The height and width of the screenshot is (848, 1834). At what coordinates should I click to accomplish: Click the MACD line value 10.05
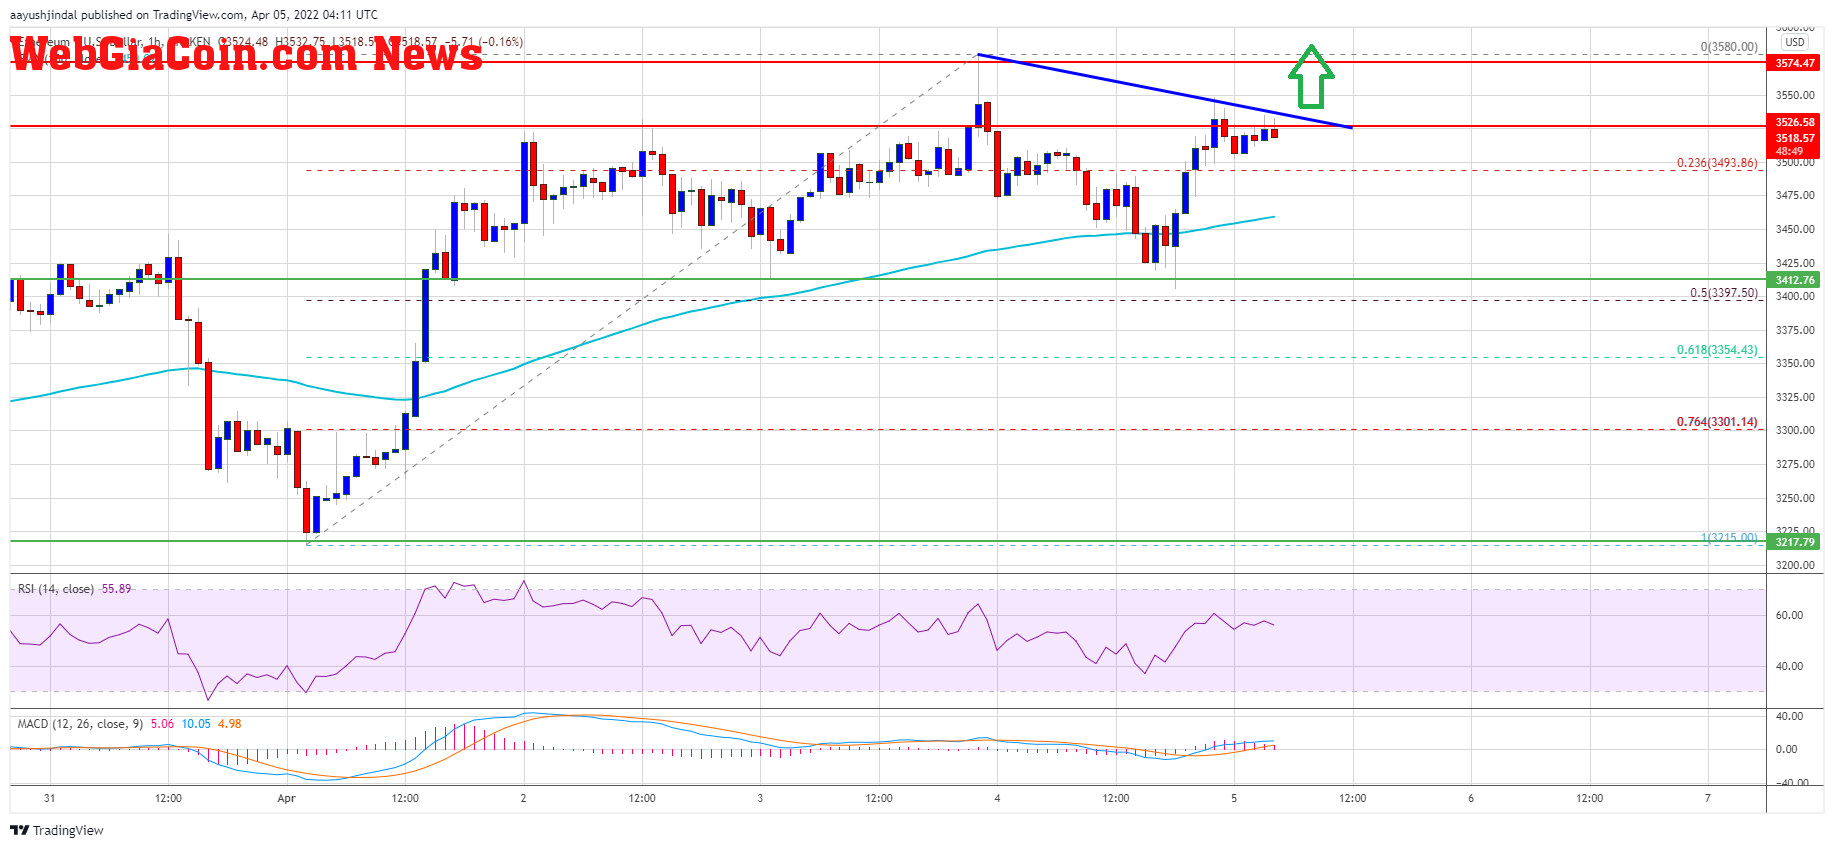(196, 724)
